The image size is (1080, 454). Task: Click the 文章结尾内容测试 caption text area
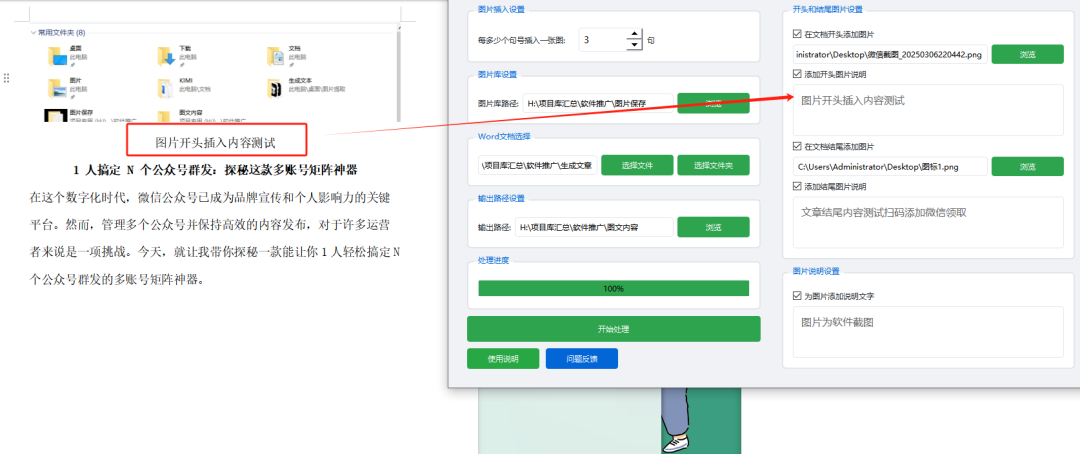[928, 222]
